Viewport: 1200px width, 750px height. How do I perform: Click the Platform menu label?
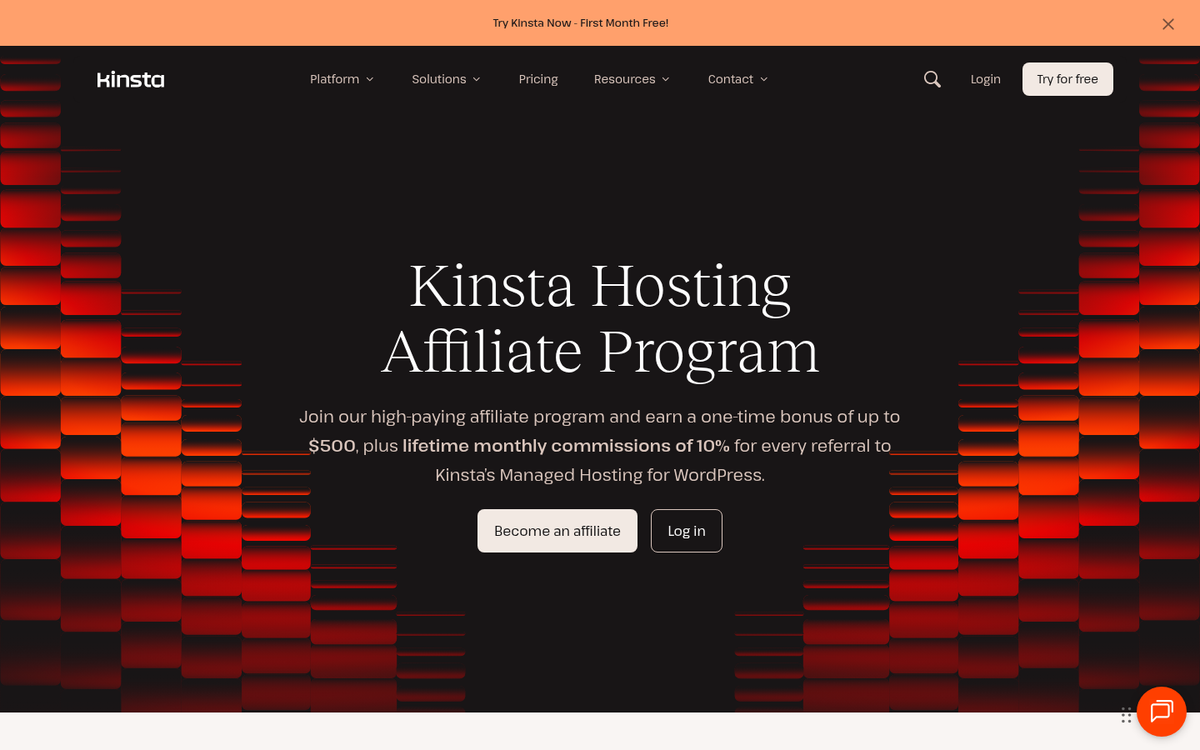[334, 79]
